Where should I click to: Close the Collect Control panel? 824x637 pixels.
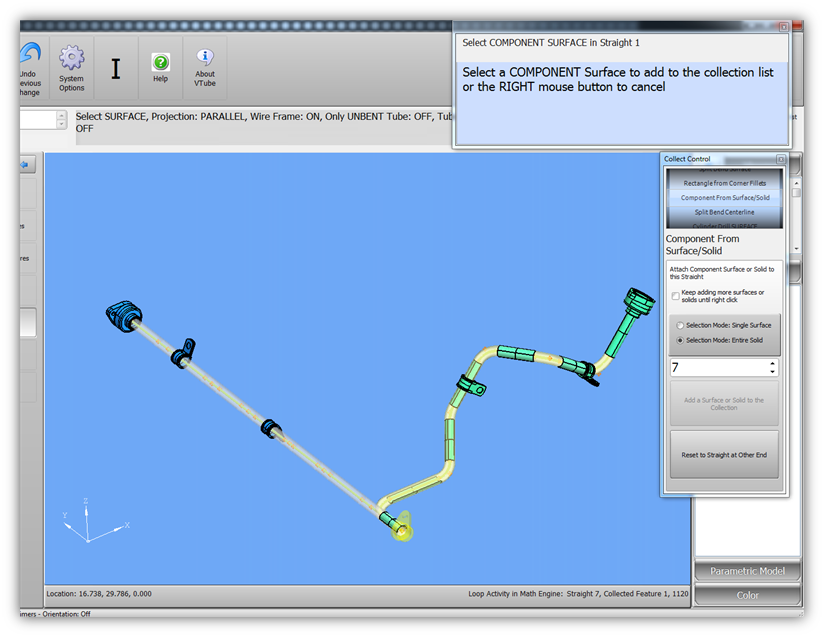coord(781,159)
